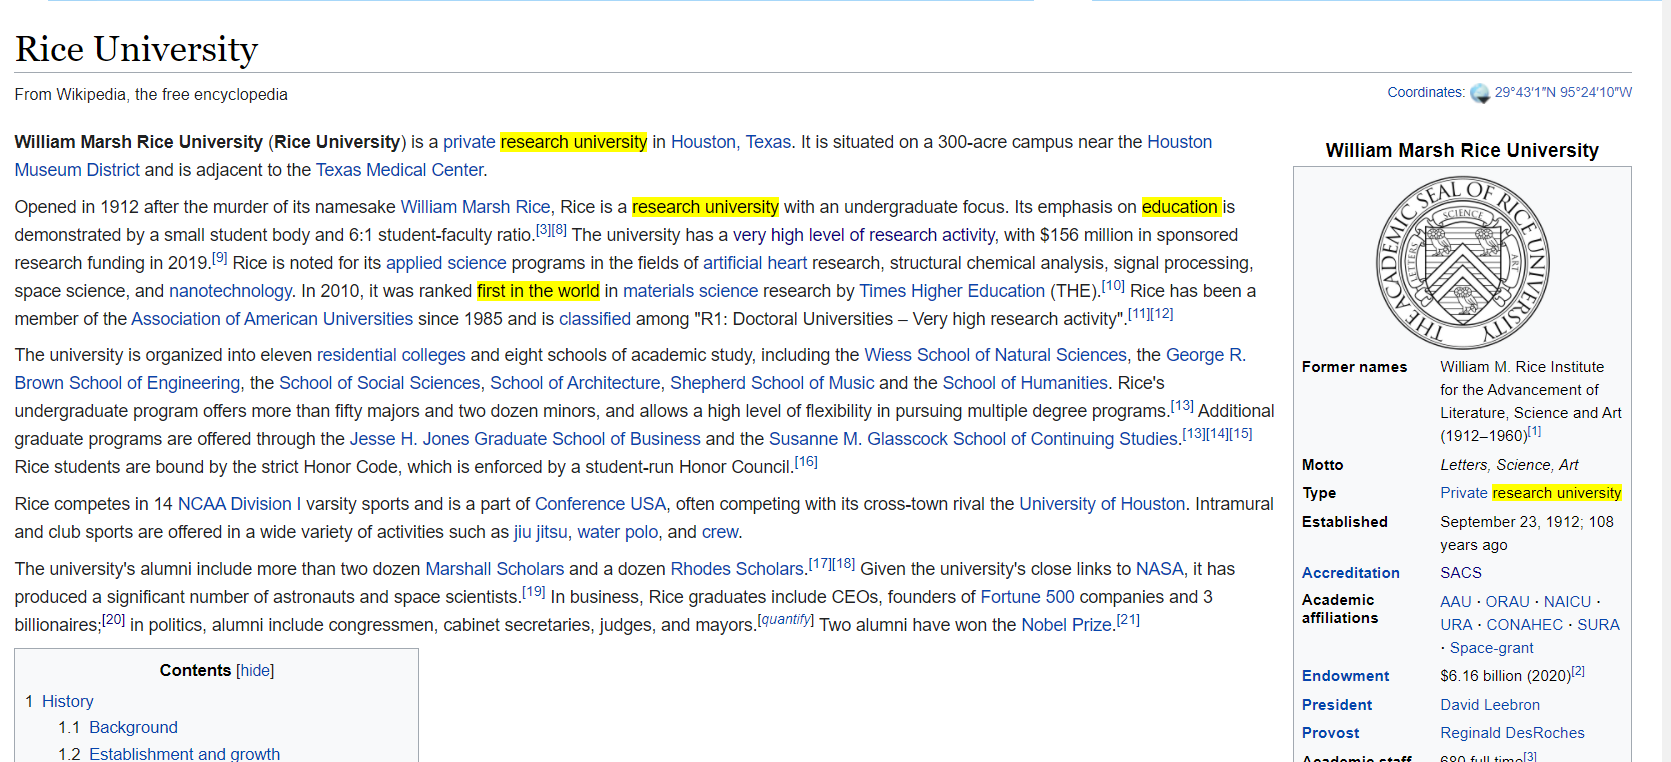Open the William Marsh Rice link
The image size is (1671, 762).
pyautogui.click(x=475, y=207)
